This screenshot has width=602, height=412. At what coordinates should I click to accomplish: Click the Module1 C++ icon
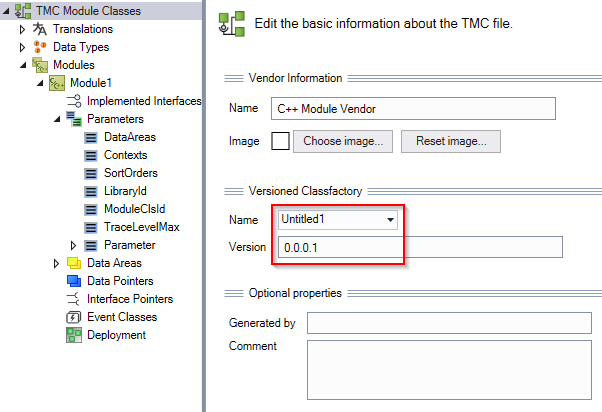[56, 83]
